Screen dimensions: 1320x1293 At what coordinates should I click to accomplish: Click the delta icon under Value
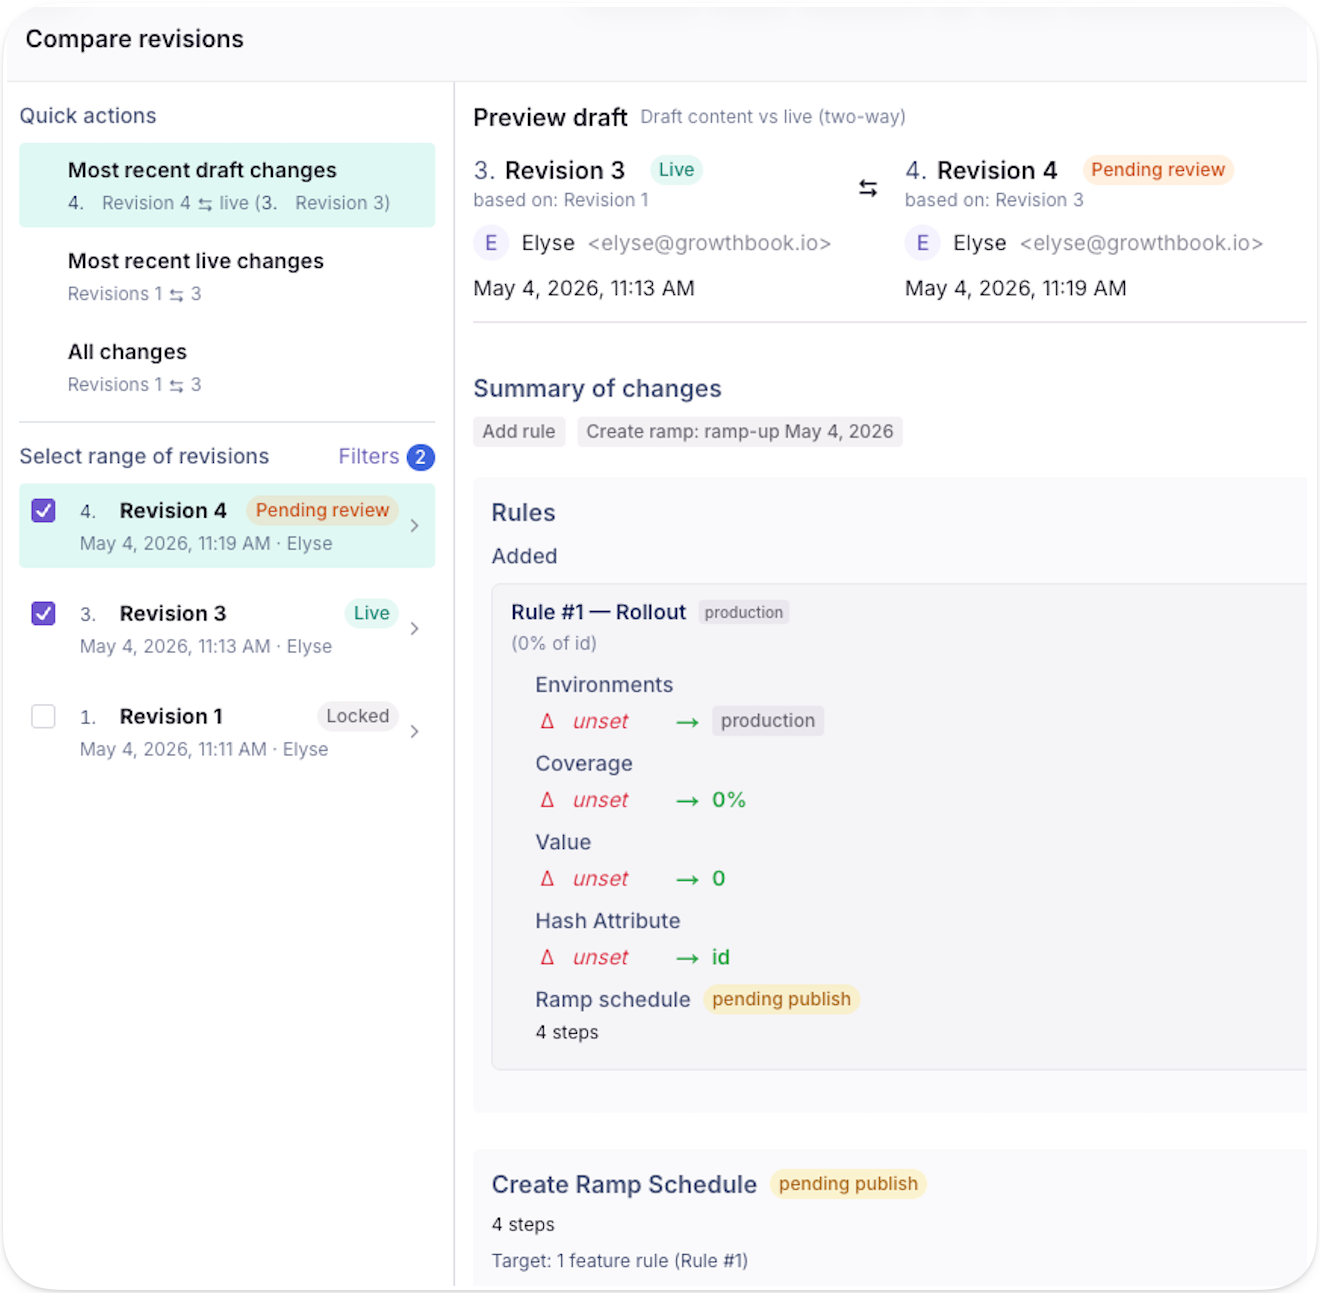pos(547,879)
